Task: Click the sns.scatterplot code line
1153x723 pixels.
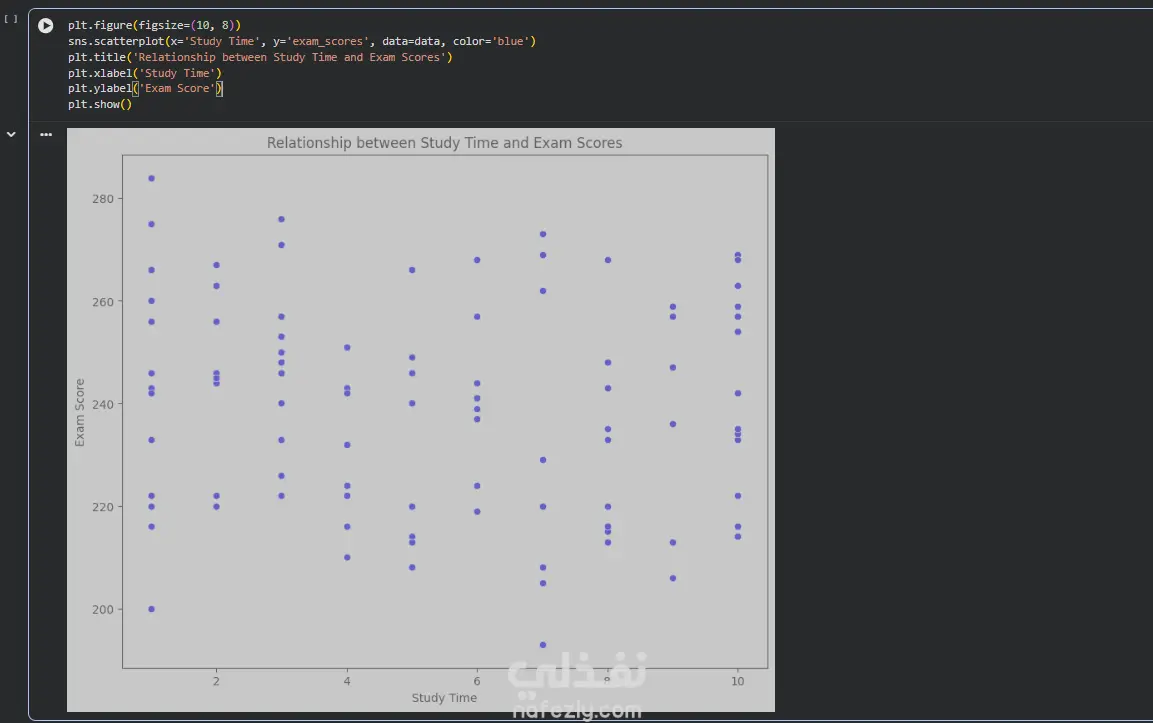Action: pos(301,41)
